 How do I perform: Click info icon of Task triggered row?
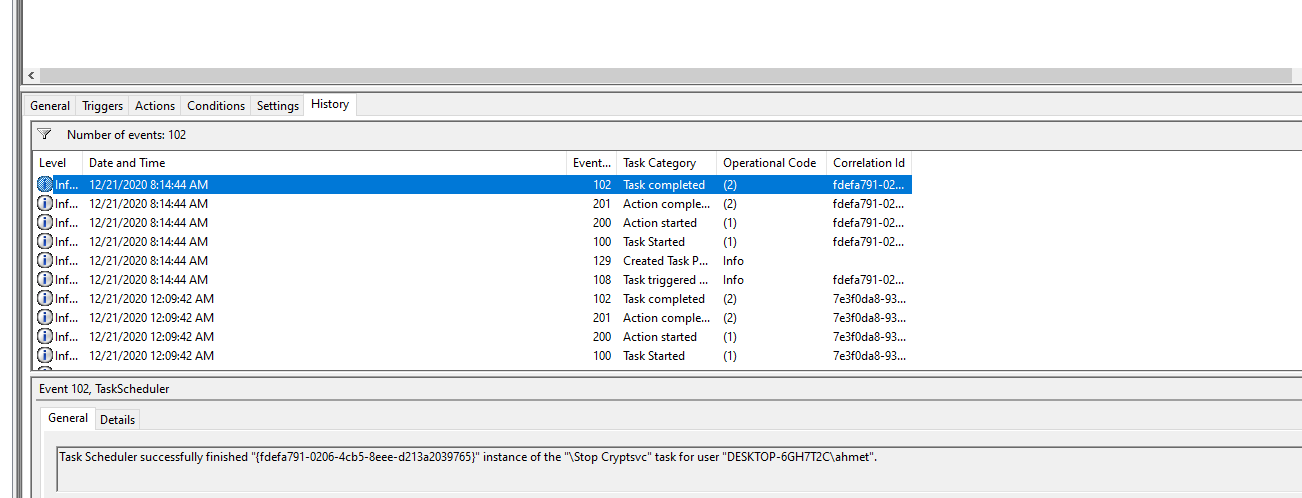tap(45, 280)
